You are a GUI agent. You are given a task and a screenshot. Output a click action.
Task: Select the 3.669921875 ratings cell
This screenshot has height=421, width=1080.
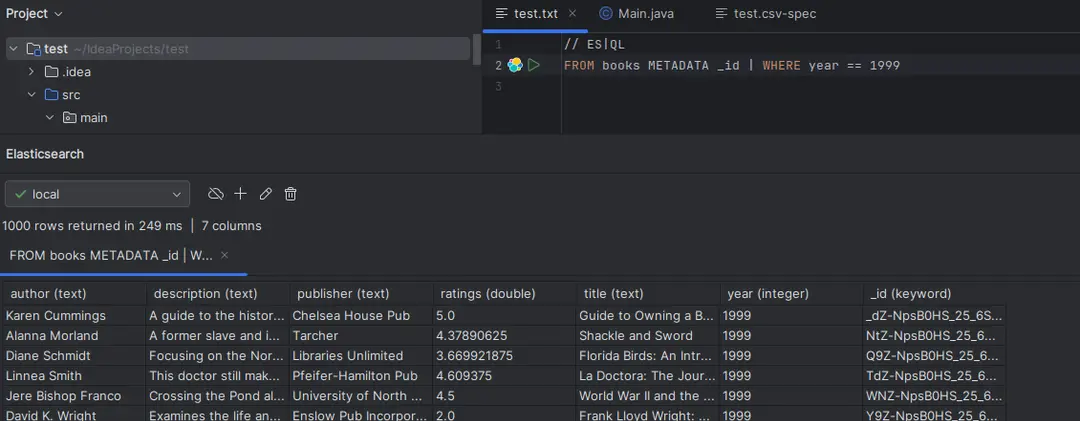[x=504, y=356]
